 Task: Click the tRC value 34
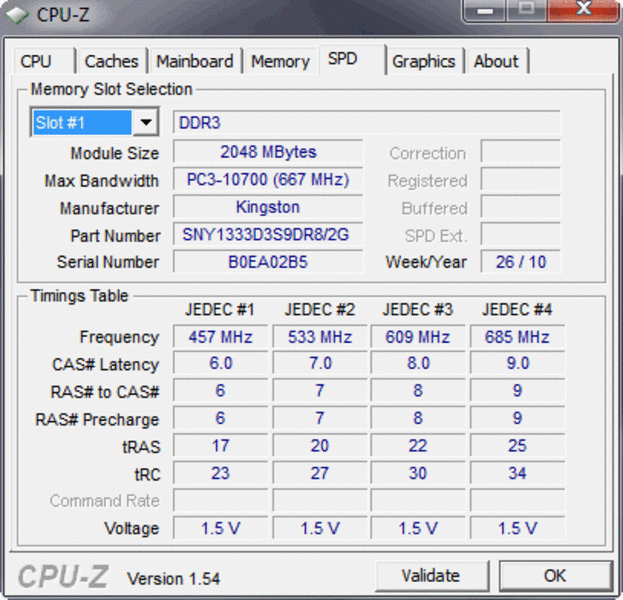click(517, 473)
